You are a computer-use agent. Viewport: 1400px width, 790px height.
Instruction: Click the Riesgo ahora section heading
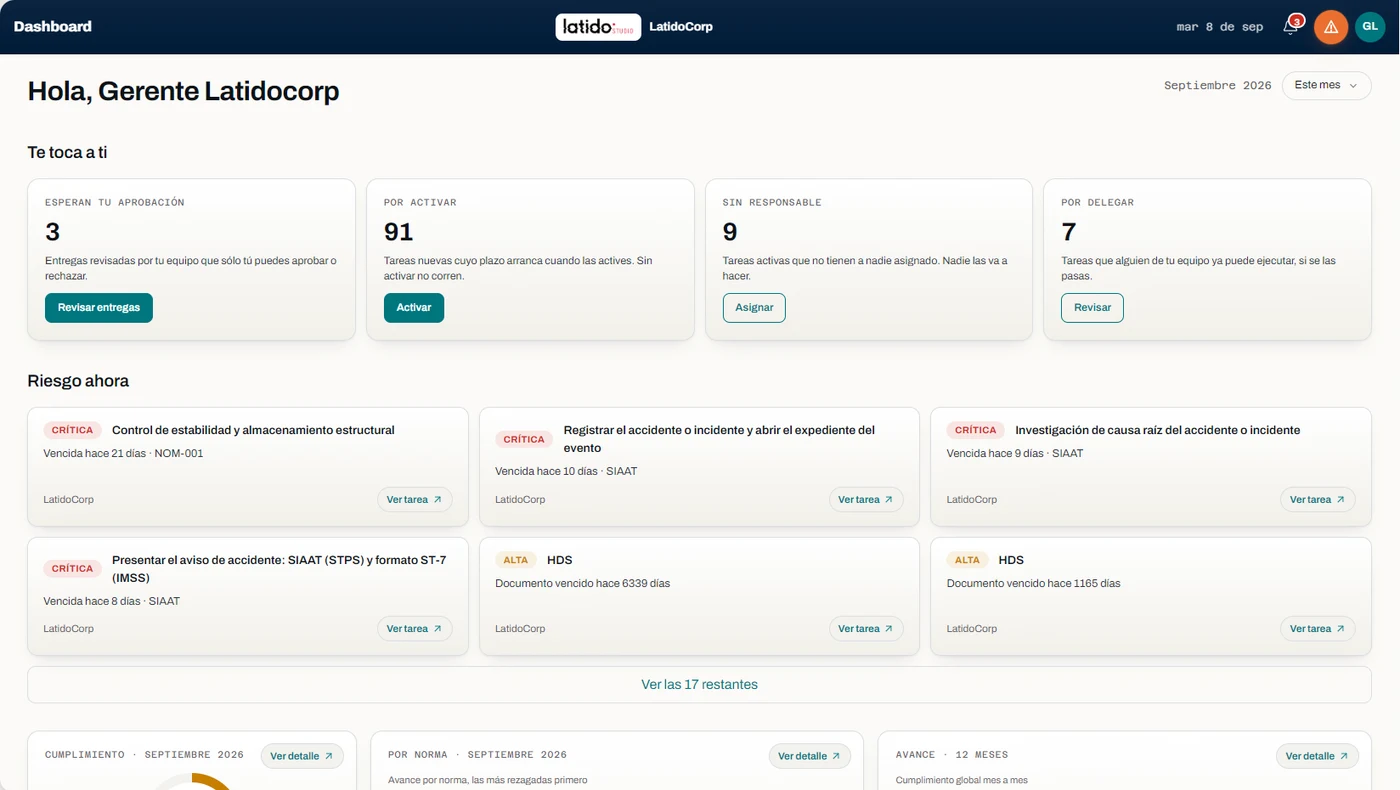pos(78,381)
